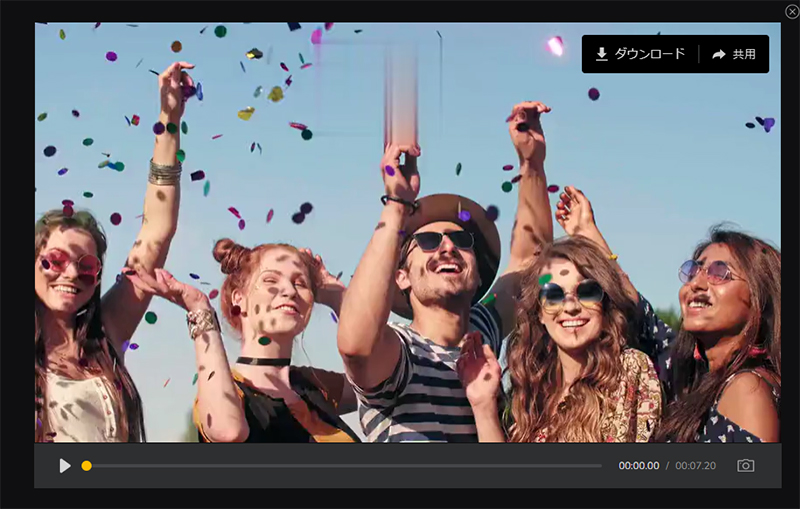800x509 pixels.
Task: Select the 共有 share button text
Action: pos(744,54)
